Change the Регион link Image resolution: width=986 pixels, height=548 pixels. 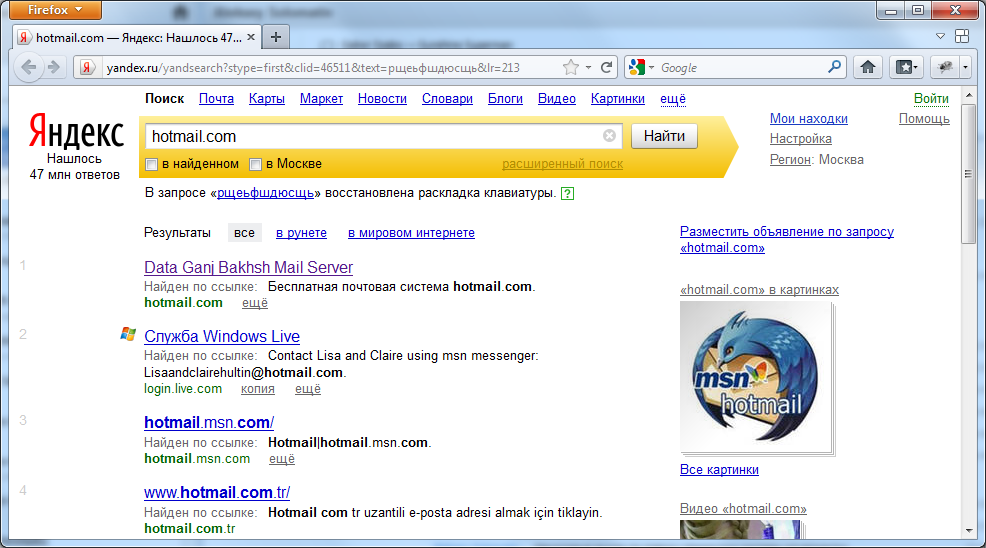tap(791, 160)
